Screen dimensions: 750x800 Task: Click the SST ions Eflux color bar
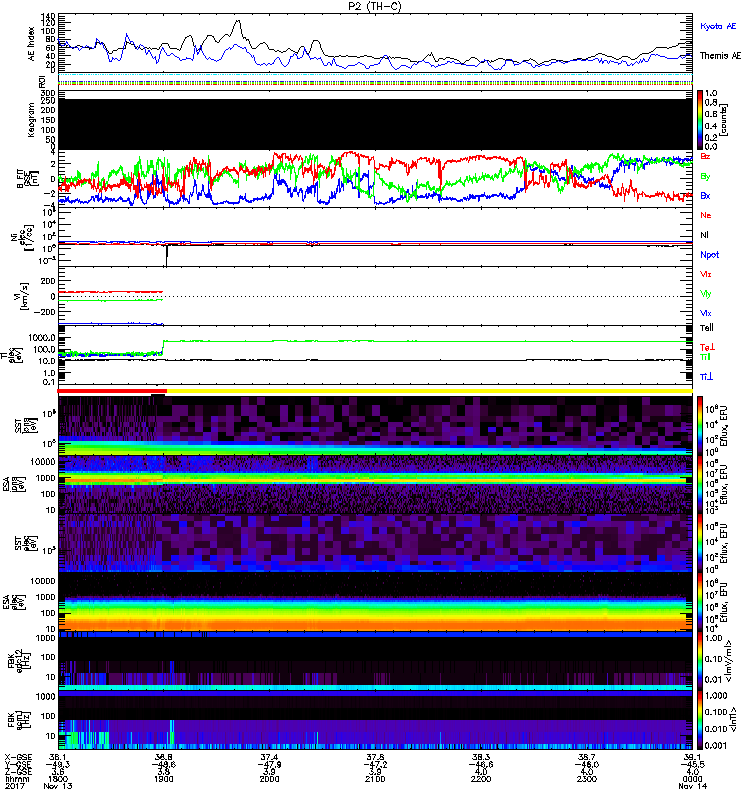pos(700,424)
